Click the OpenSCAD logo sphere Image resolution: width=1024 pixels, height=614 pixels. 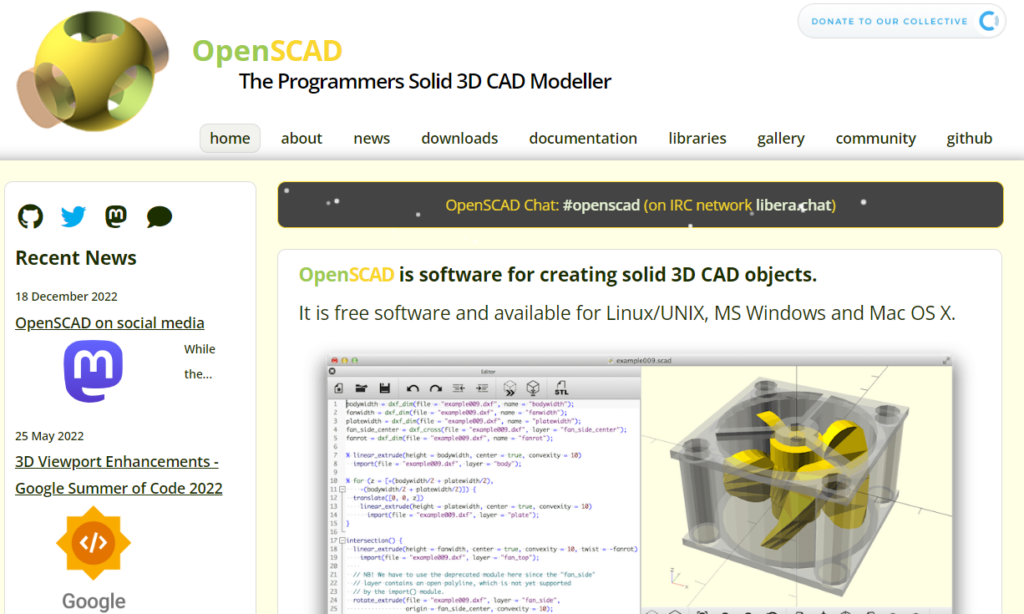tap(92, 71)
